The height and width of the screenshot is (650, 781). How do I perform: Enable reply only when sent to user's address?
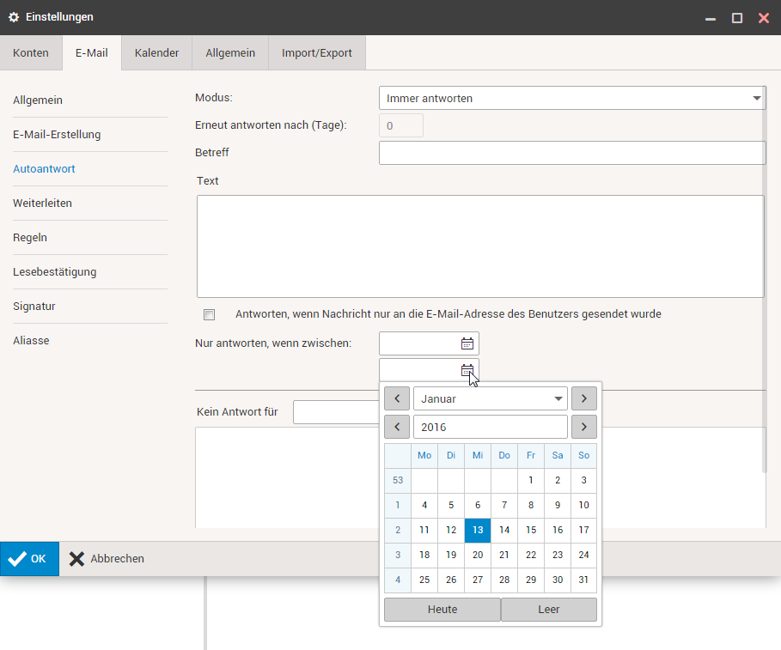coord(209,315)
